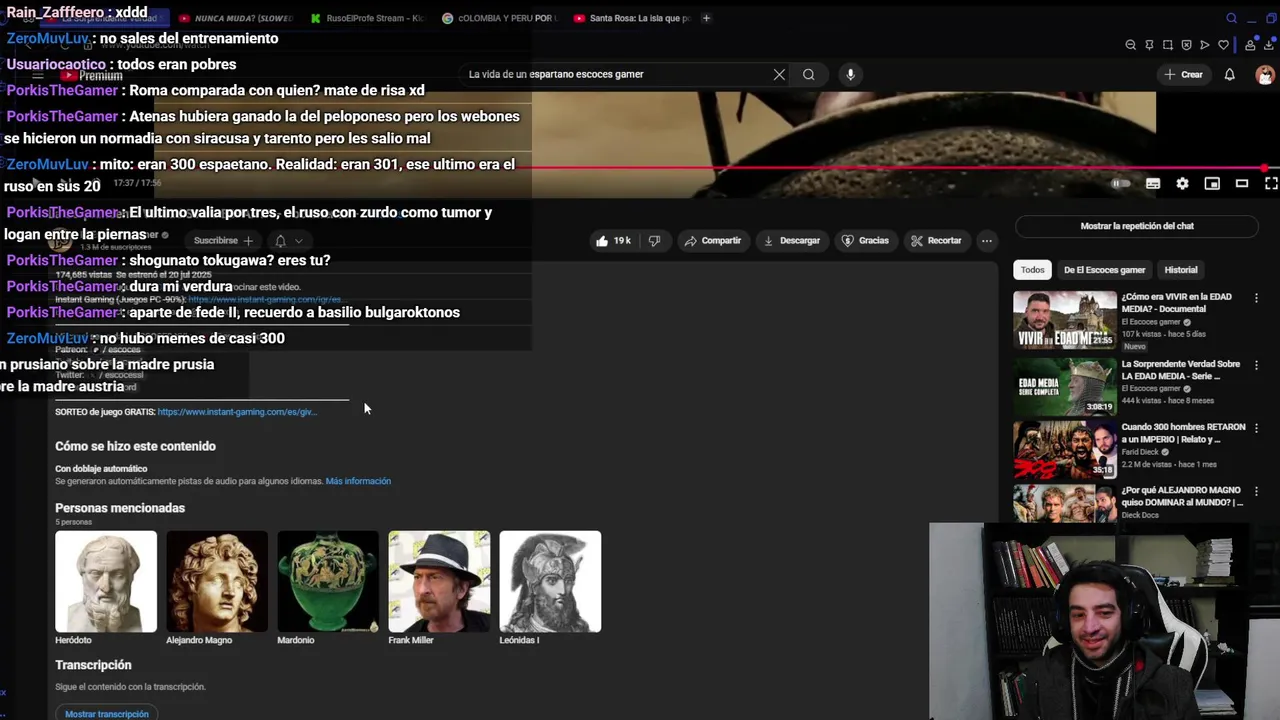Seek on the red video progress bar

pyautogui.click(x=640, y=168)
